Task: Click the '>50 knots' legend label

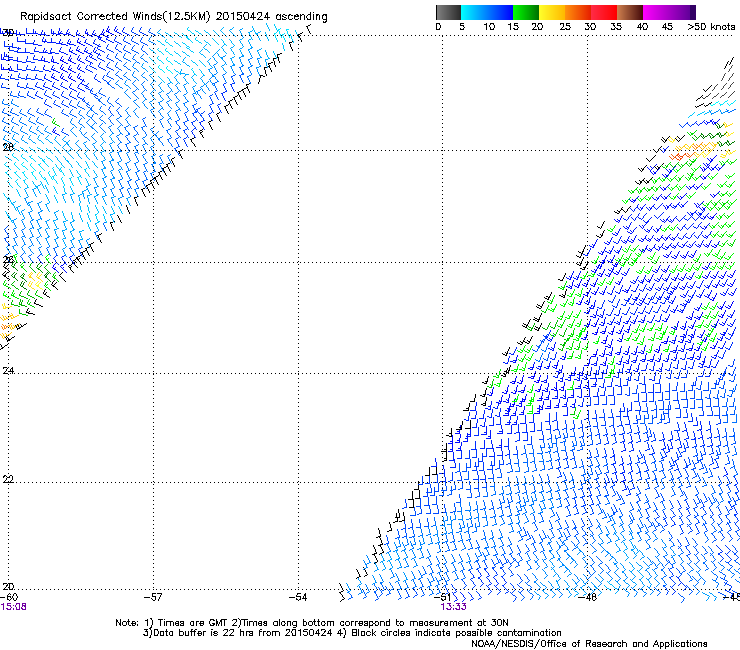Action: pos(711,27)
